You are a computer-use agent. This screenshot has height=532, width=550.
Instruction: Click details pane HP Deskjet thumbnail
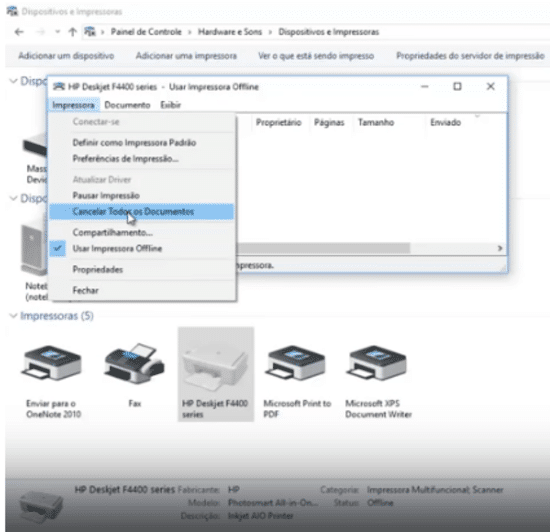click(42, 507)
